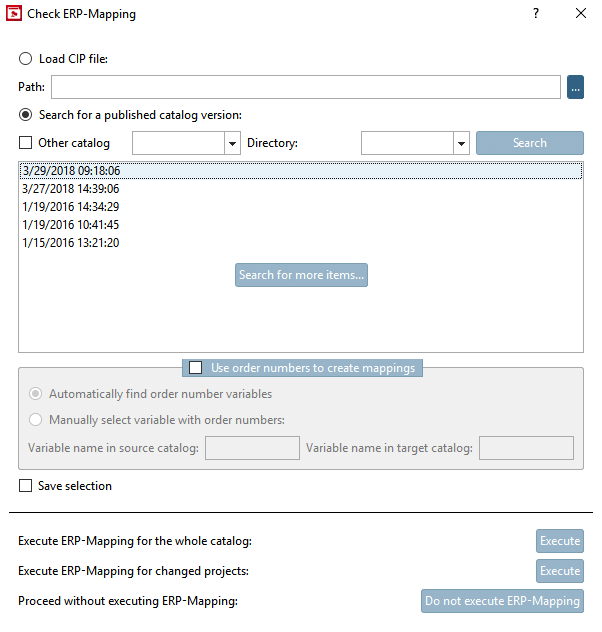Close the Check ERP-Mapping dialog

581,14
